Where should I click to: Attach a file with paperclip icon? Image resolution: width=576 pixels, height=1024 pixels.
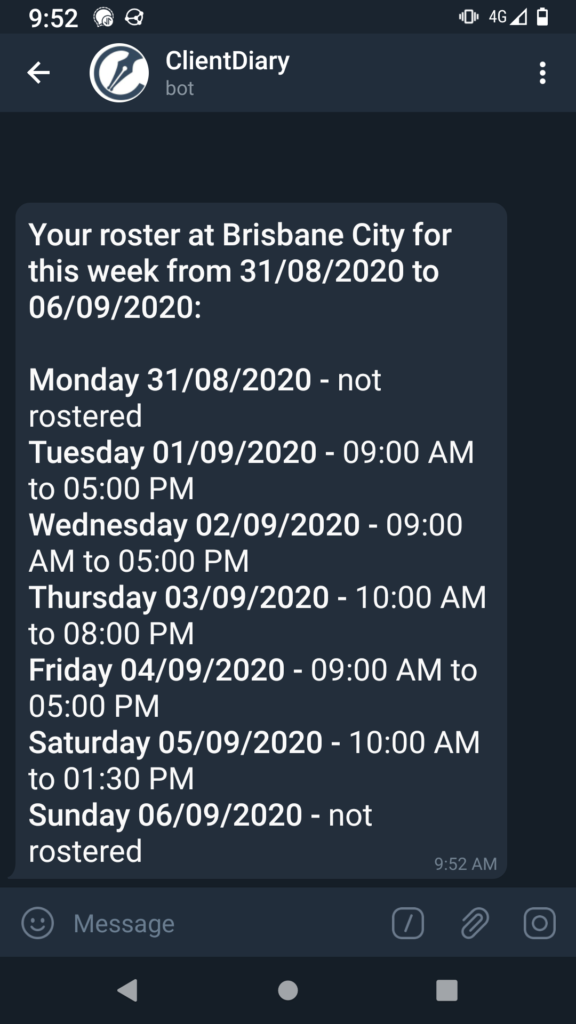point(475,923)
